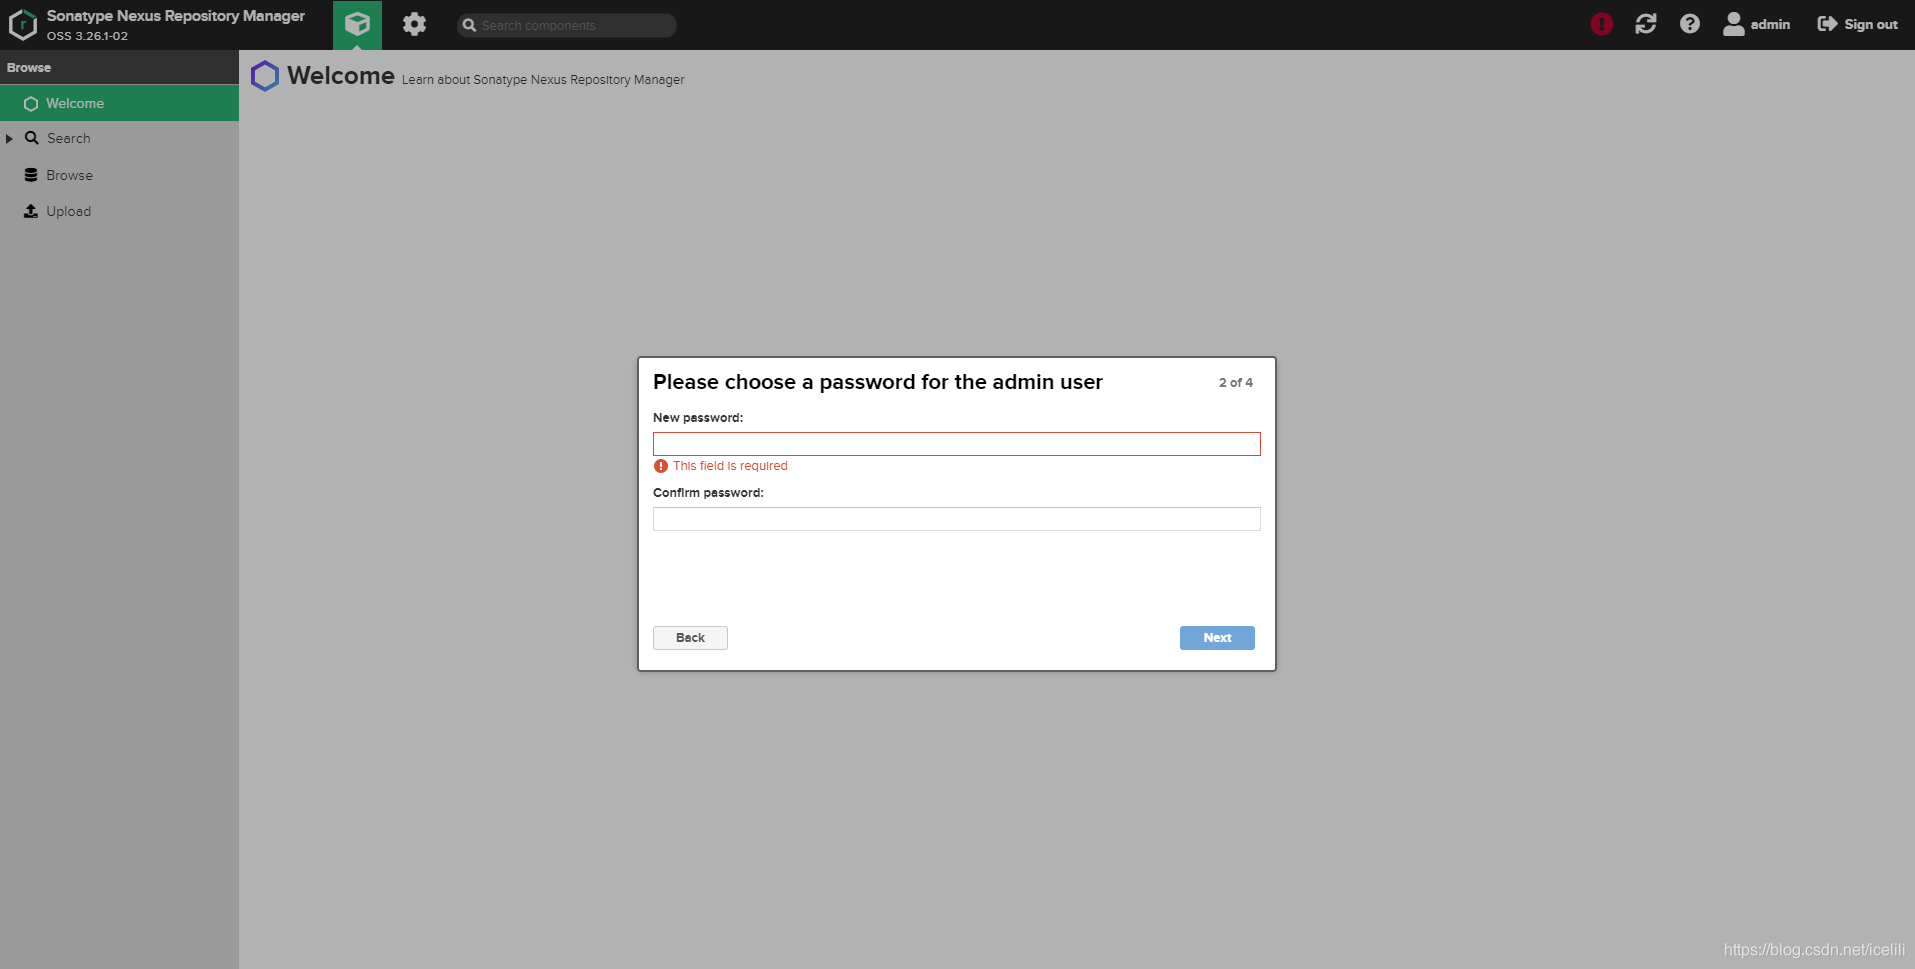Screen dimensions: 1915x969
Task: Click the Back button in the dialog
Action: tap(690, 638)
